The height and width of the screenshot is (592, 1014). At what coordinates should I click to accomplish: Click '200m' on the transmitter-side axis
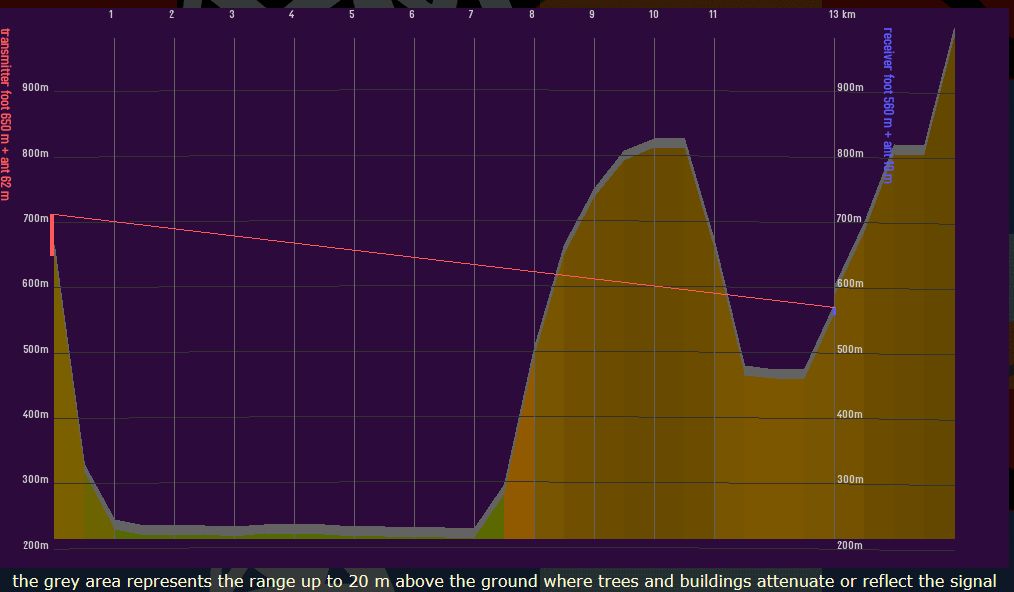[36, 545]
